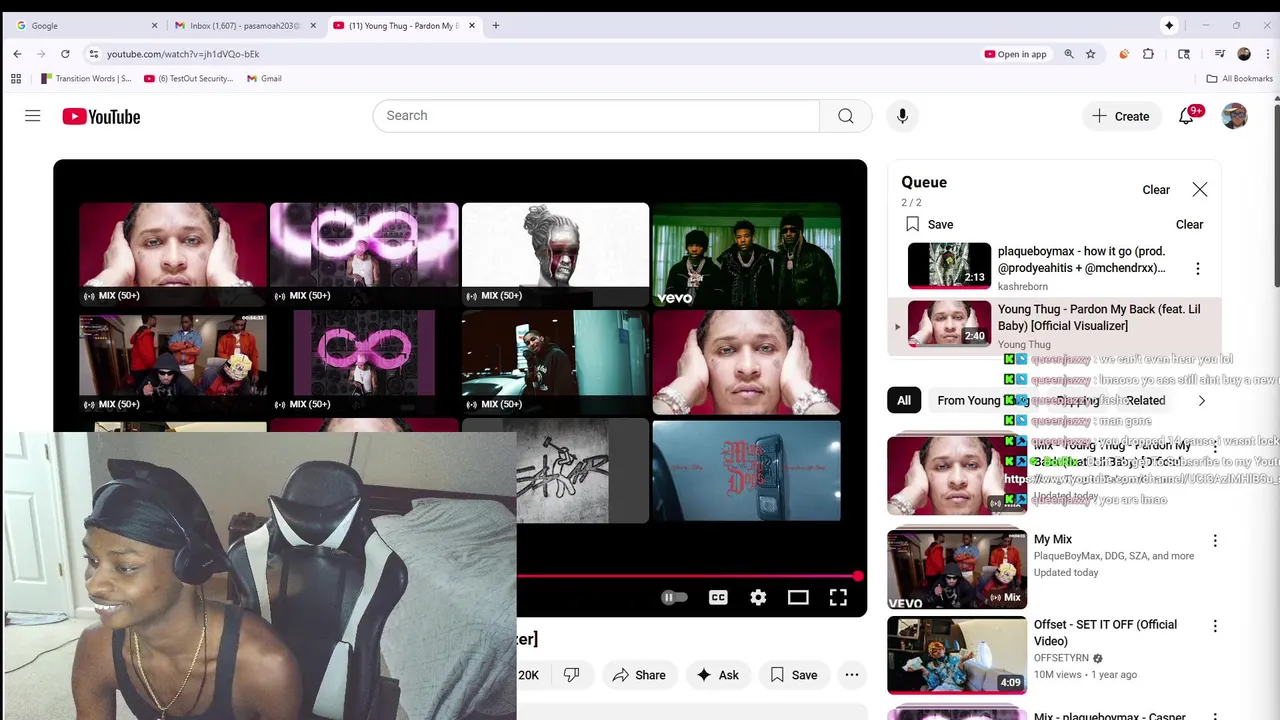Reload the page
The width and height of the screenshot is (1280, 720).
pyautogui.click(x=65, y=54)
